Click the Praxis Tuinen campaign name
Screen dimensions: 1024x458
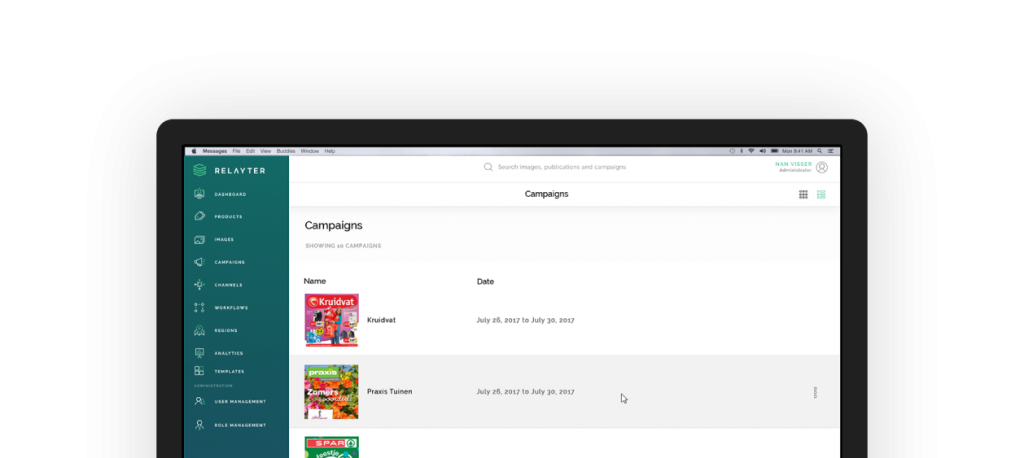click(389, 392)
